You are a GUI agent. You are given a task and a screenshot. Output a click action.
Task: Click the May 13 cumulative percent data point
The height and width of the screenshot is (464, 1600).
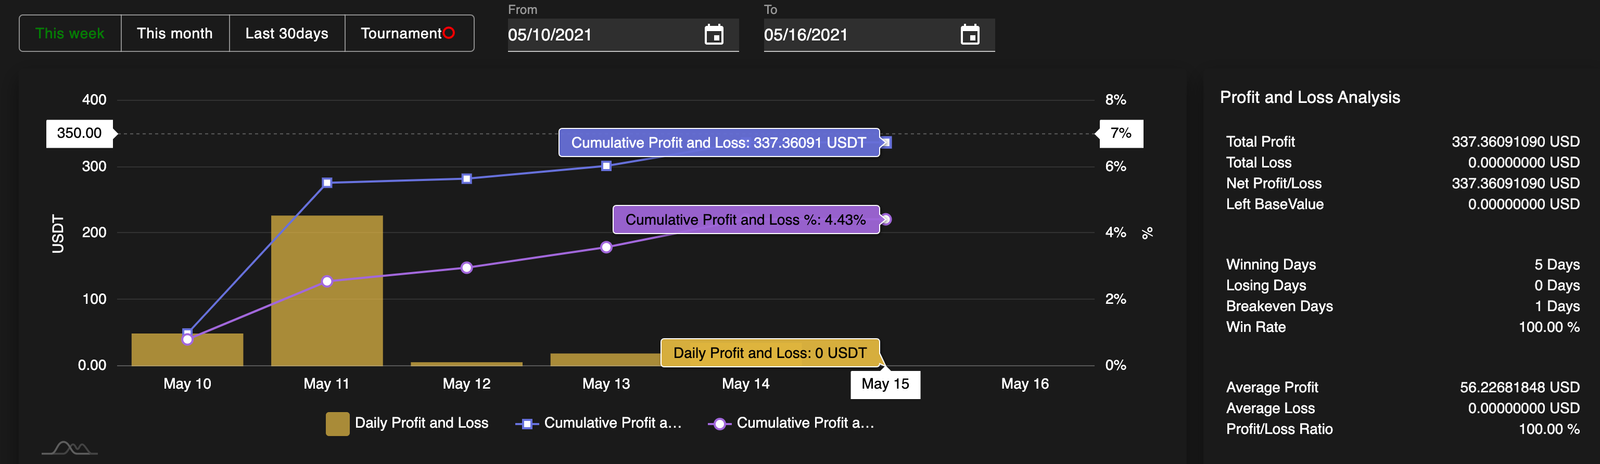click(607, 247)
